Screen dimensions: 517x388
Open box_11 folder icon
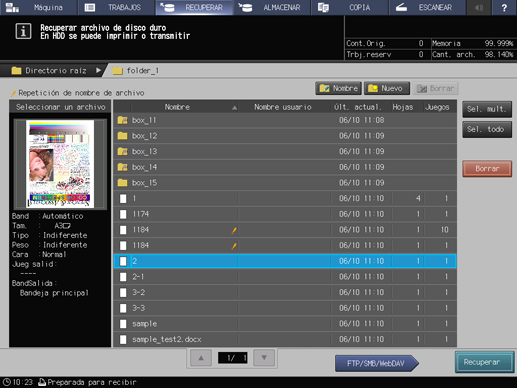click(x=122, y=120)
